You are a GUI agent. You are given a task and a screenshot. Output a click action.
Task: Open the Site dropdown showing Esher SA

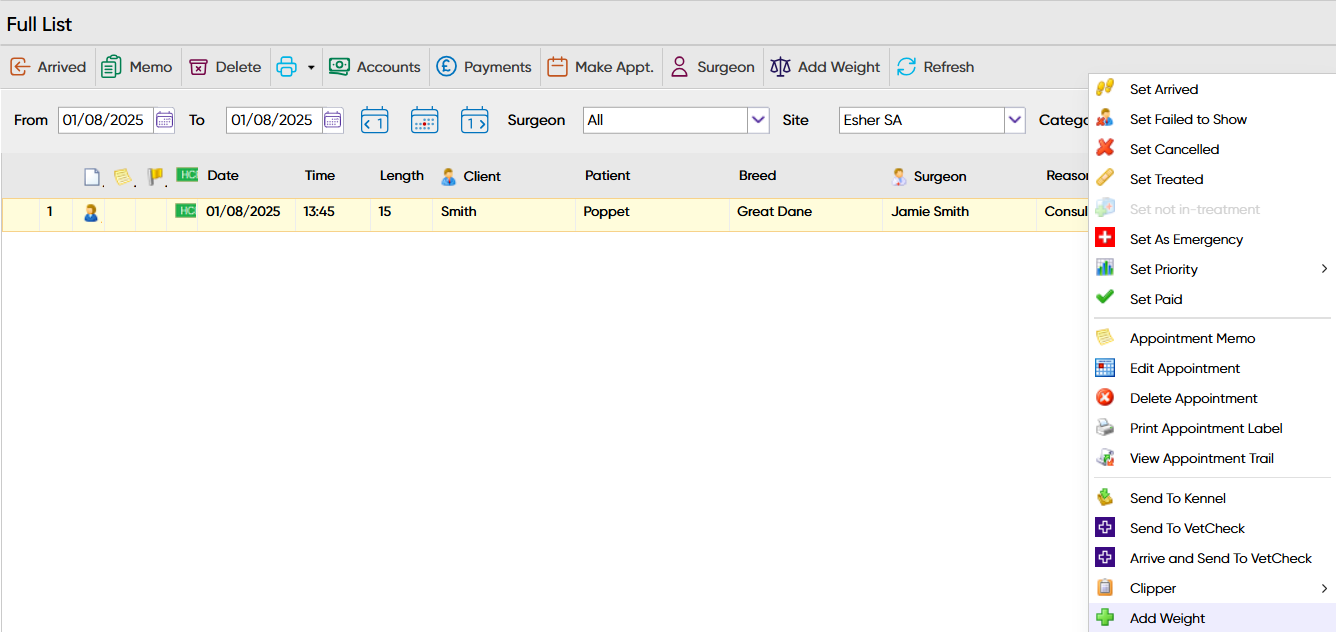(1015, 120)
